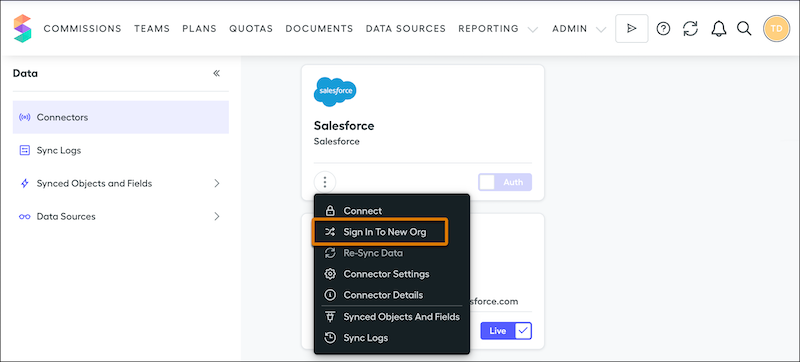Click the sidebar Sync Logs list icon
This screenshot has width=800, height=362.
24,150
